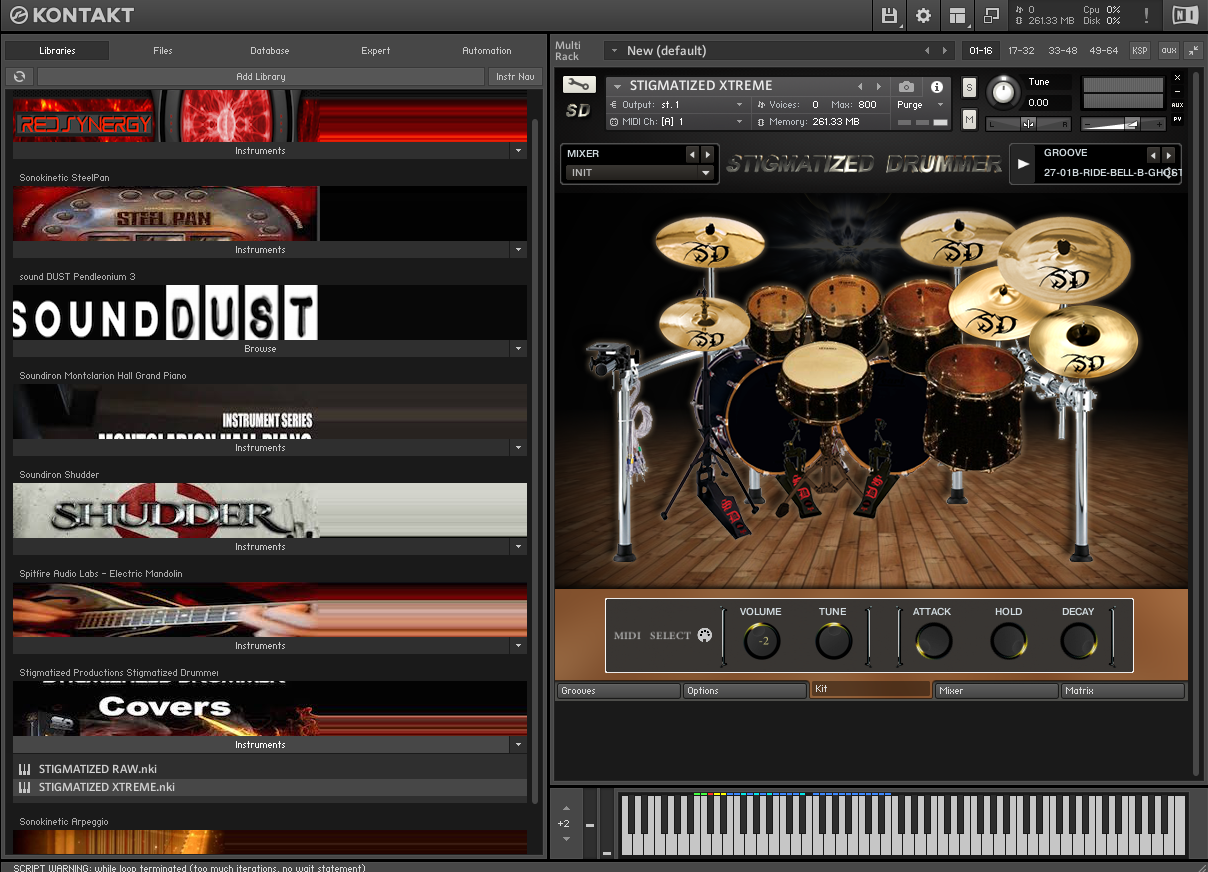Refresh the library list
The image size is (1208, 872).
coord(20,77)
